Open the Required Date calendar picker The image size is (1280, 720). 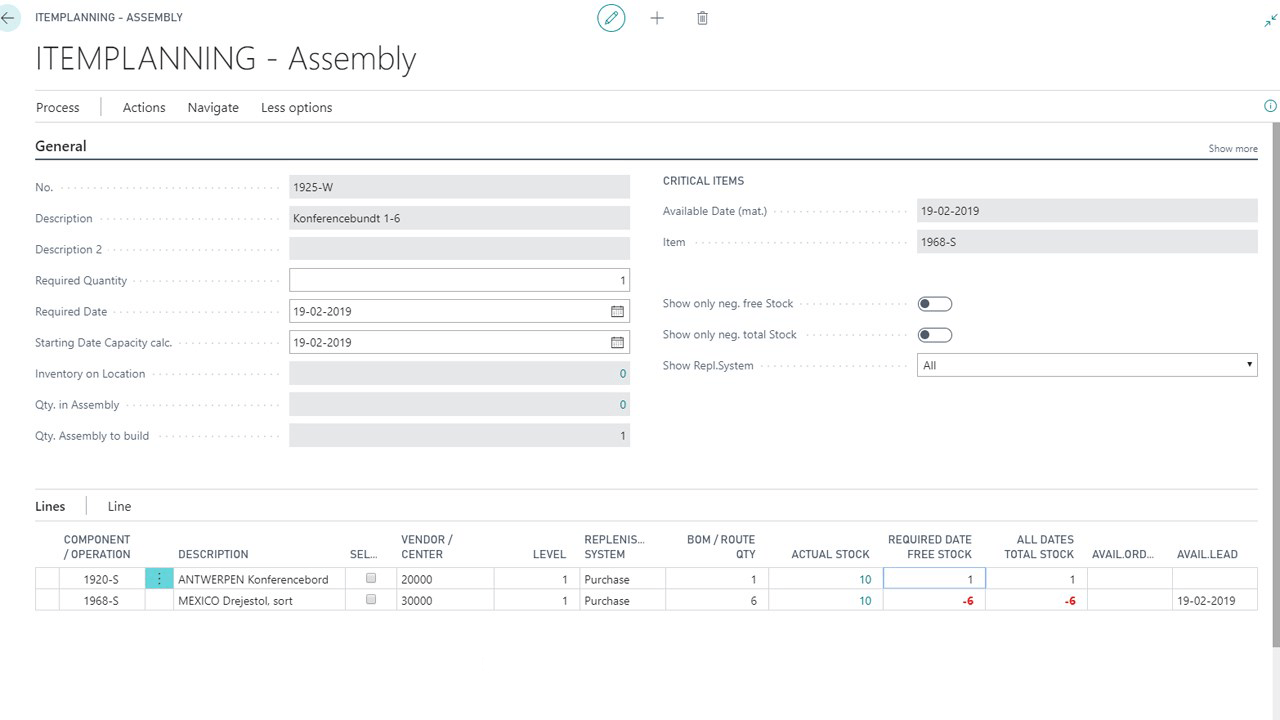pos(617,311)
